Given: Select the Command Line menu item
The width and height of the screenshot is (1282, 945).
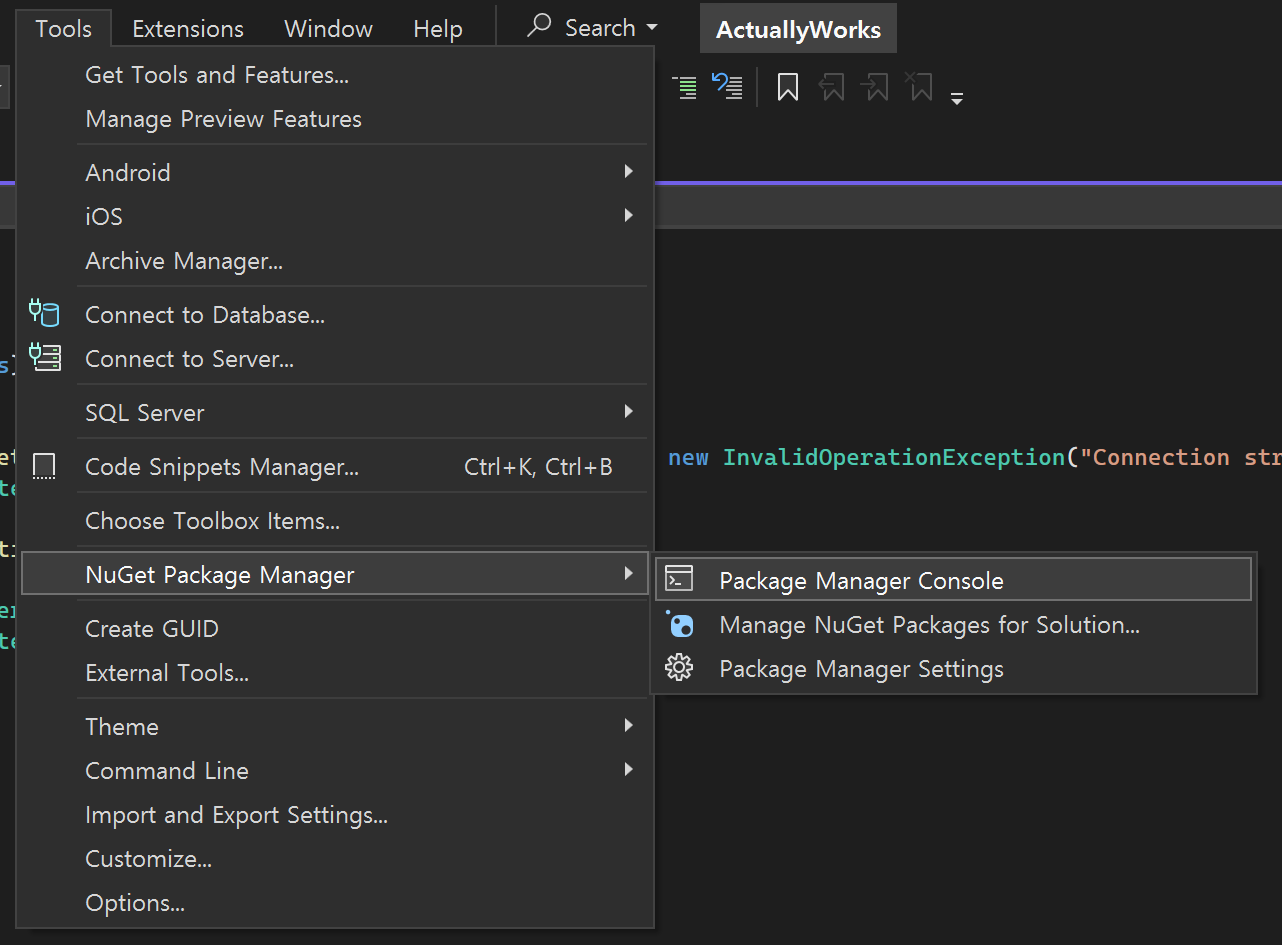Looking at the screenshot, I should [335, 771].
